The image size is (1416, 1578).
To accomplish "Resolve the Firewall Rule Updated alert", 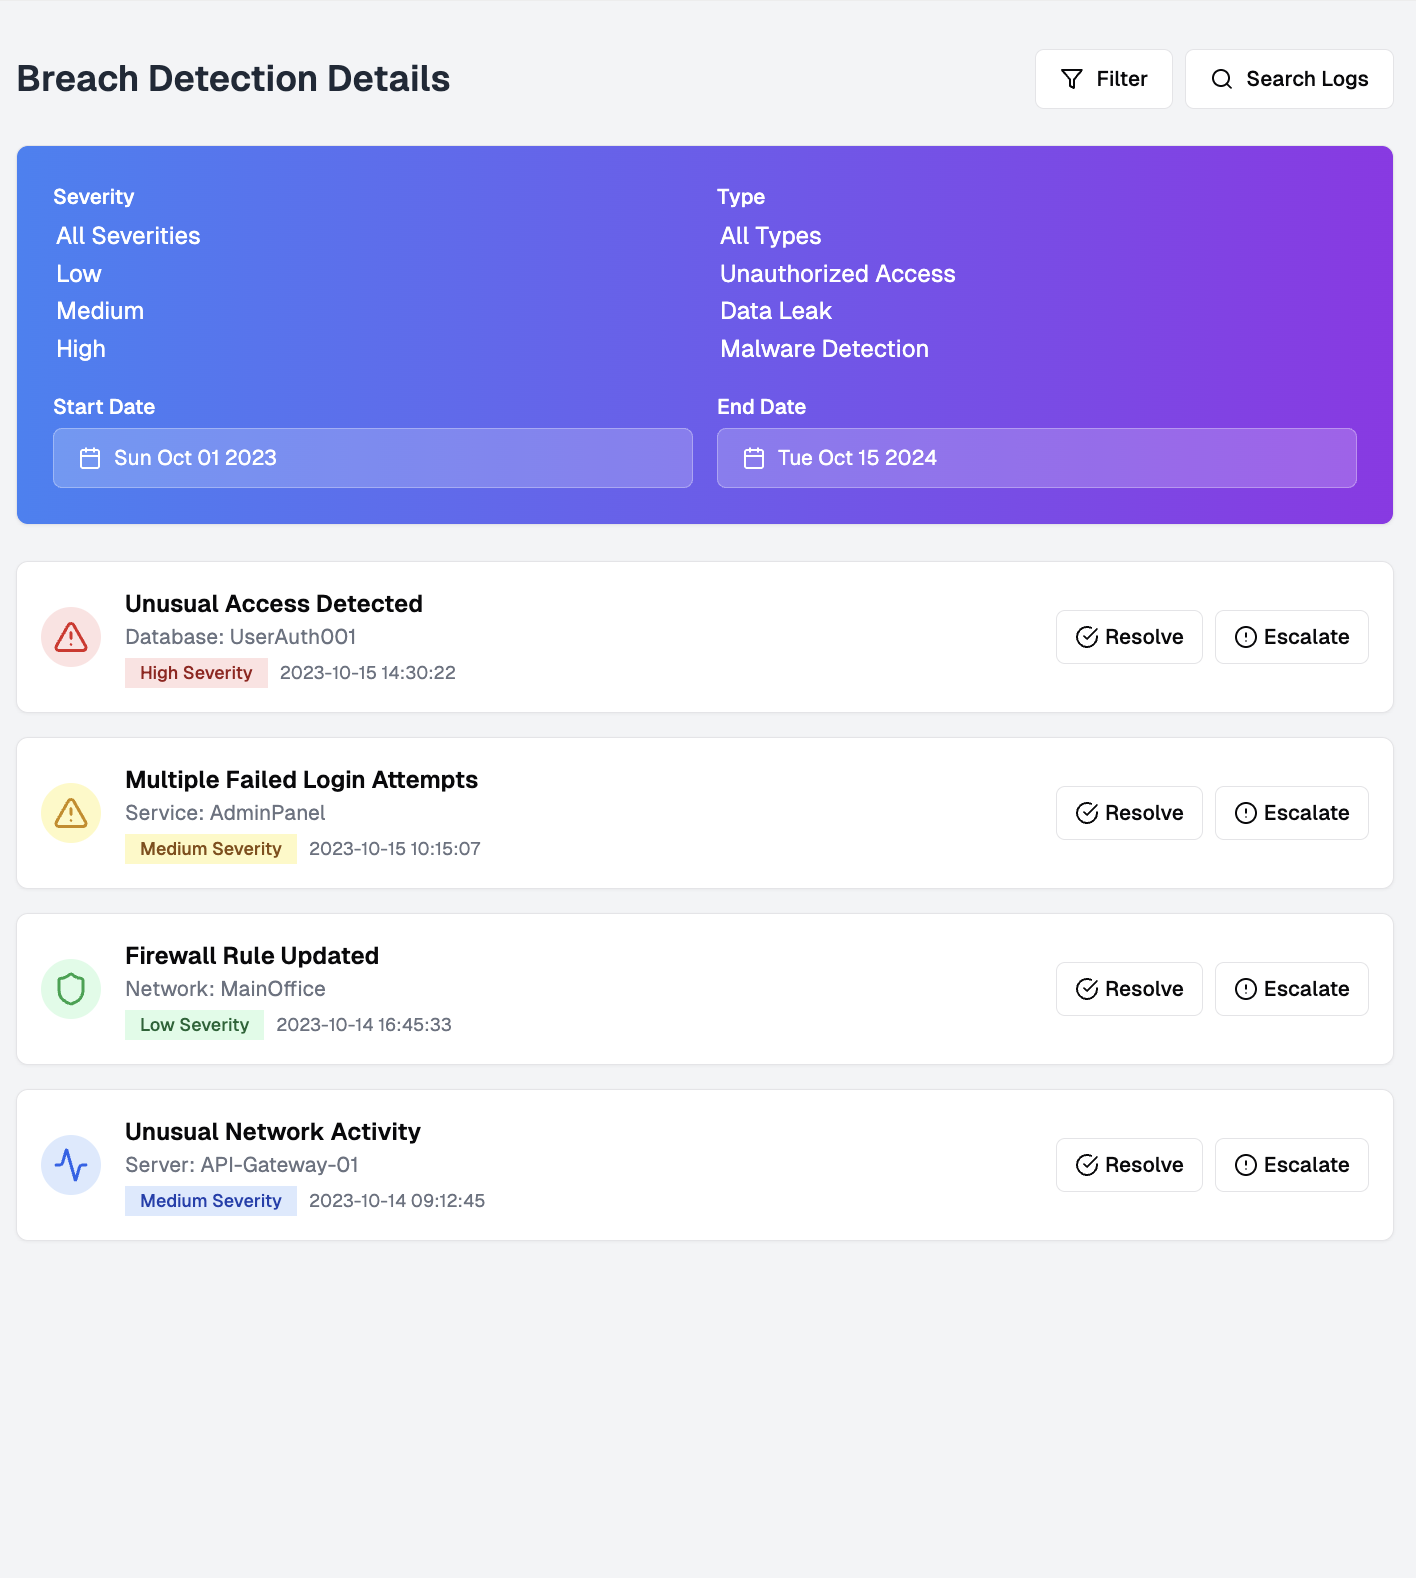I will [1129, 989].
